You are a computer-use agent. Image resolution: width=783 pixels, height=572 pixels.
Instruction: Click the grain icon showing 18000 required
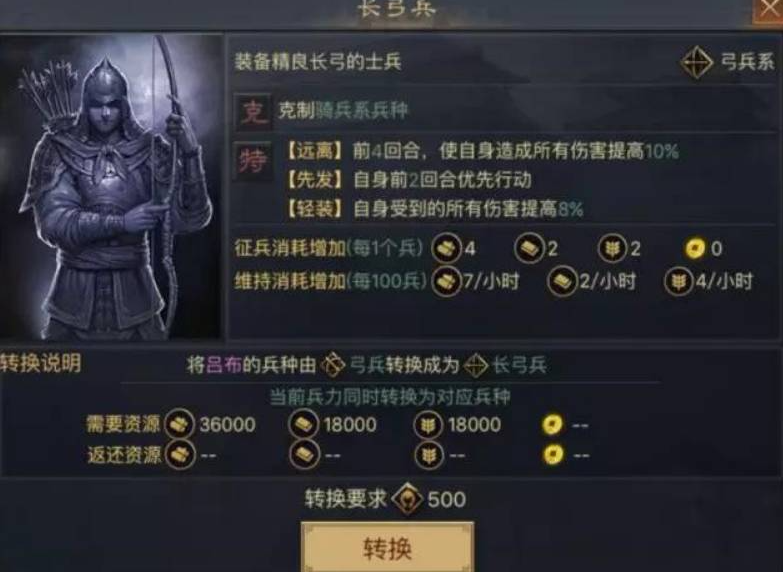(x=428, y=425)
